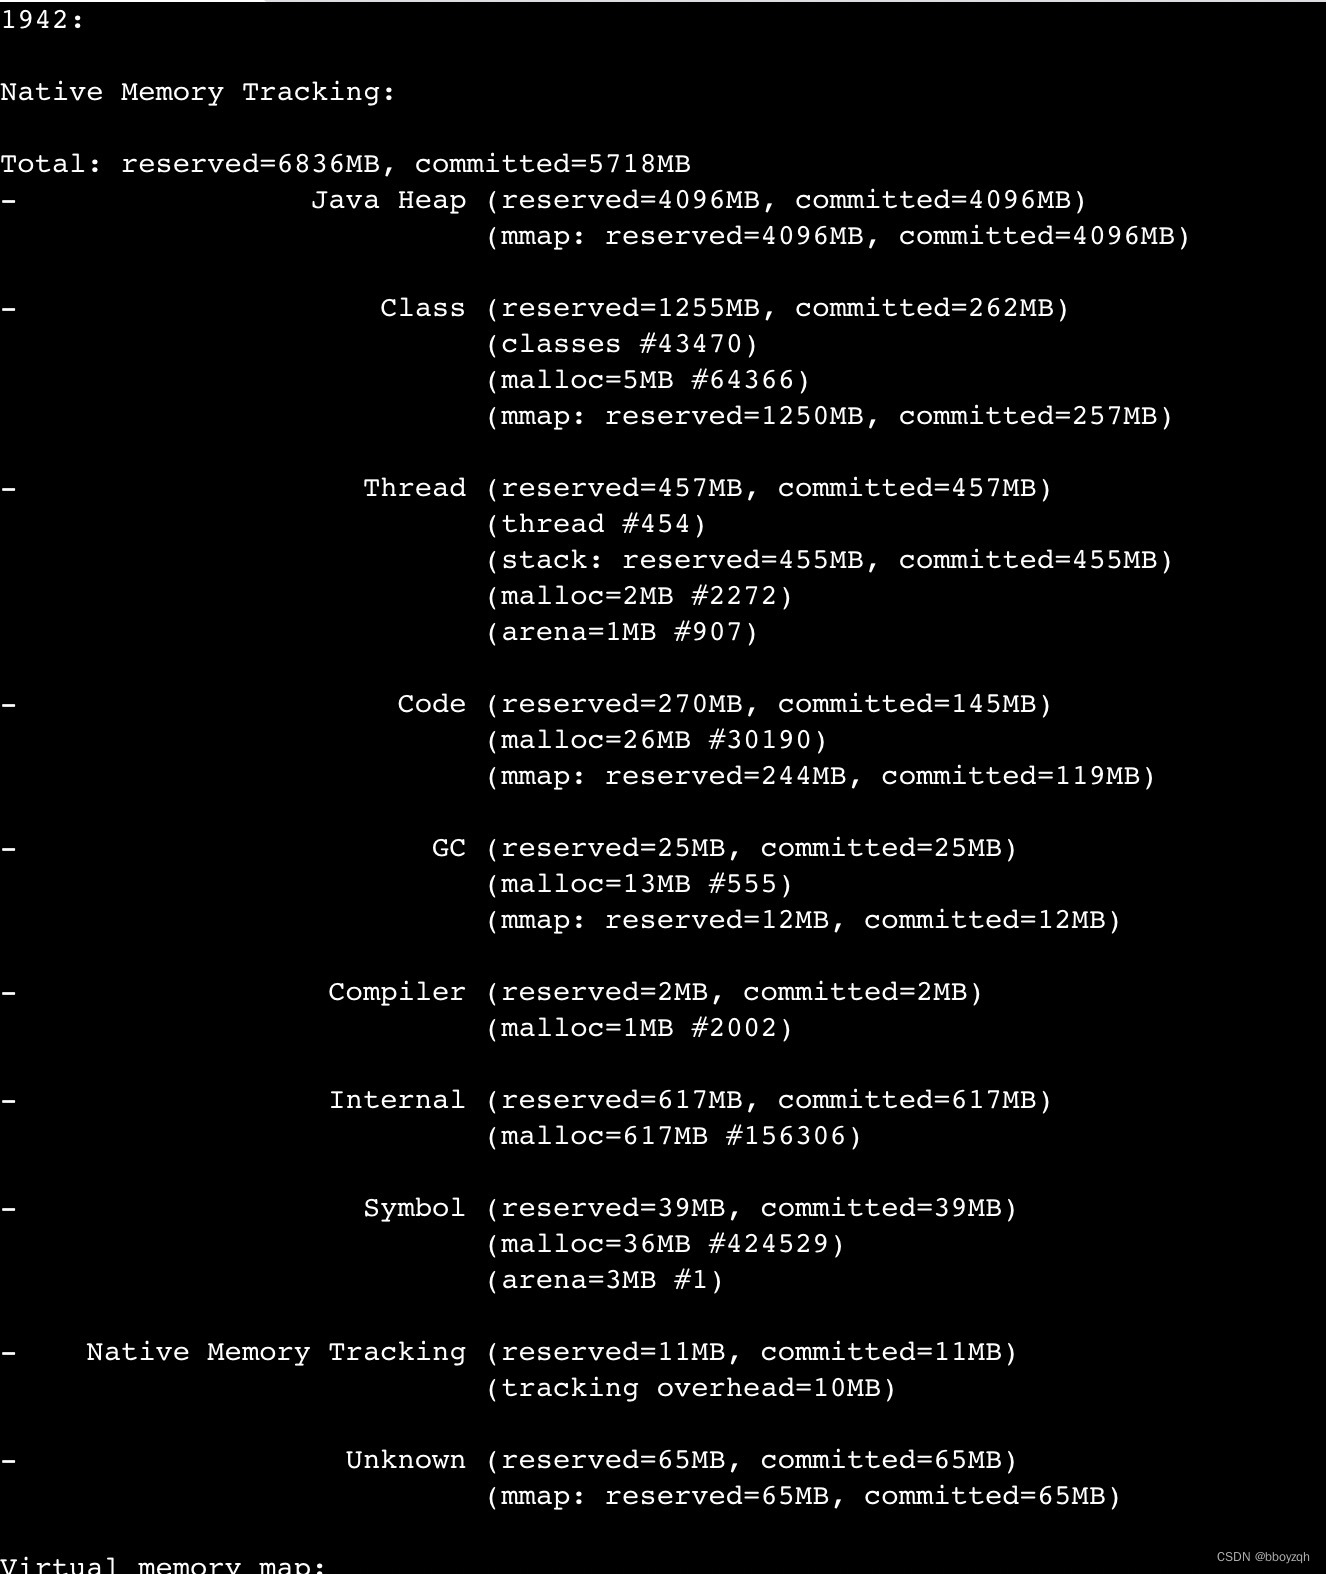Click the stack reserved=455MB line
Viewport: 1326px width, 1574px height.
[x=830, y=560]
